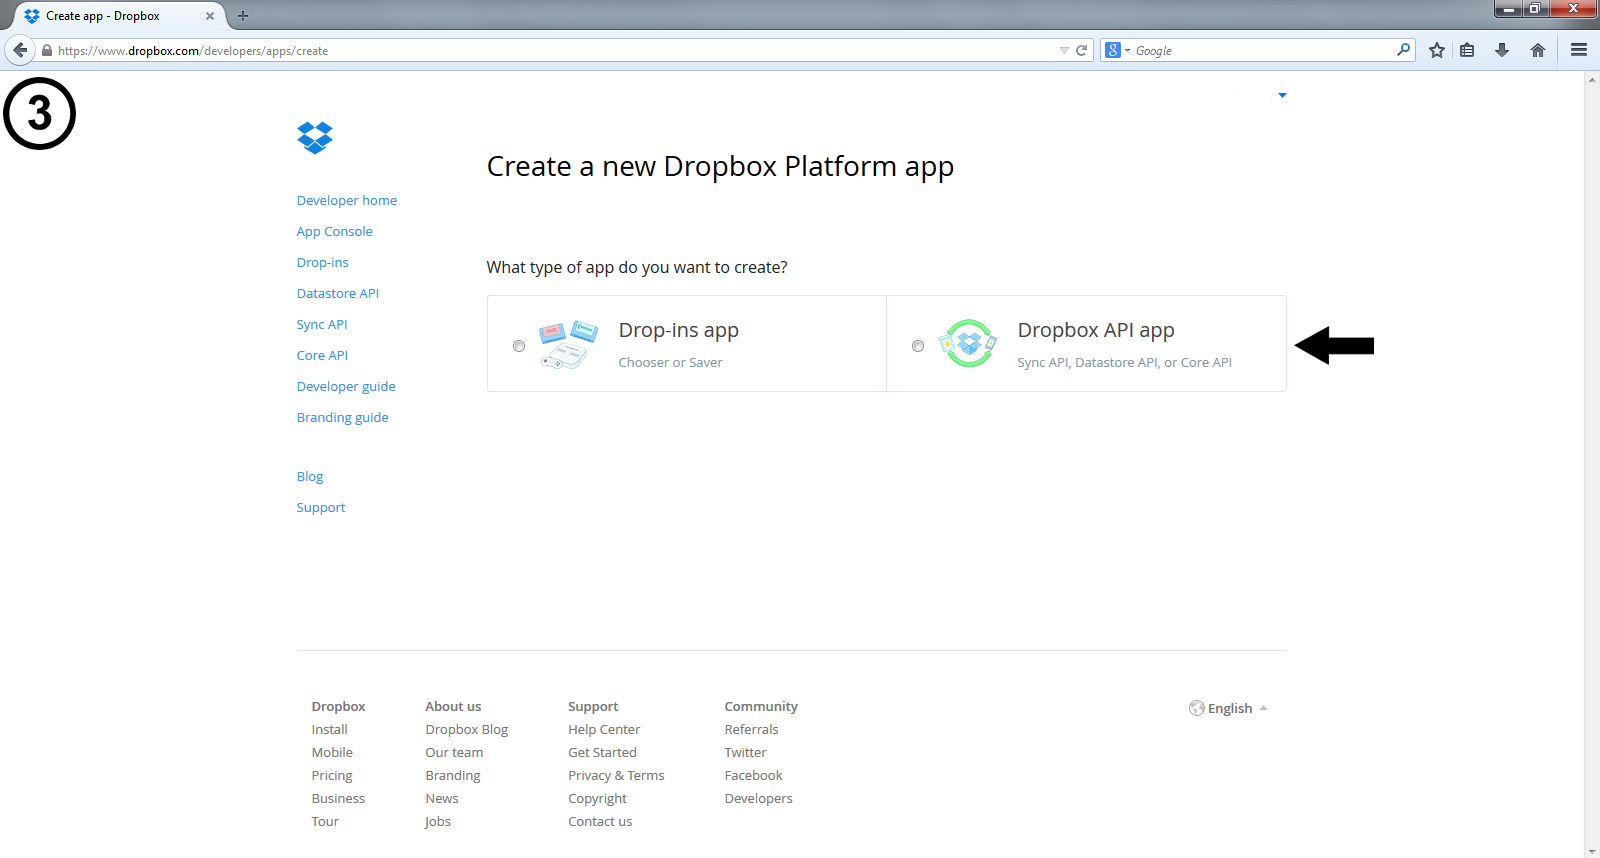Select the Drop-ins app radio button

pos(519,346)
